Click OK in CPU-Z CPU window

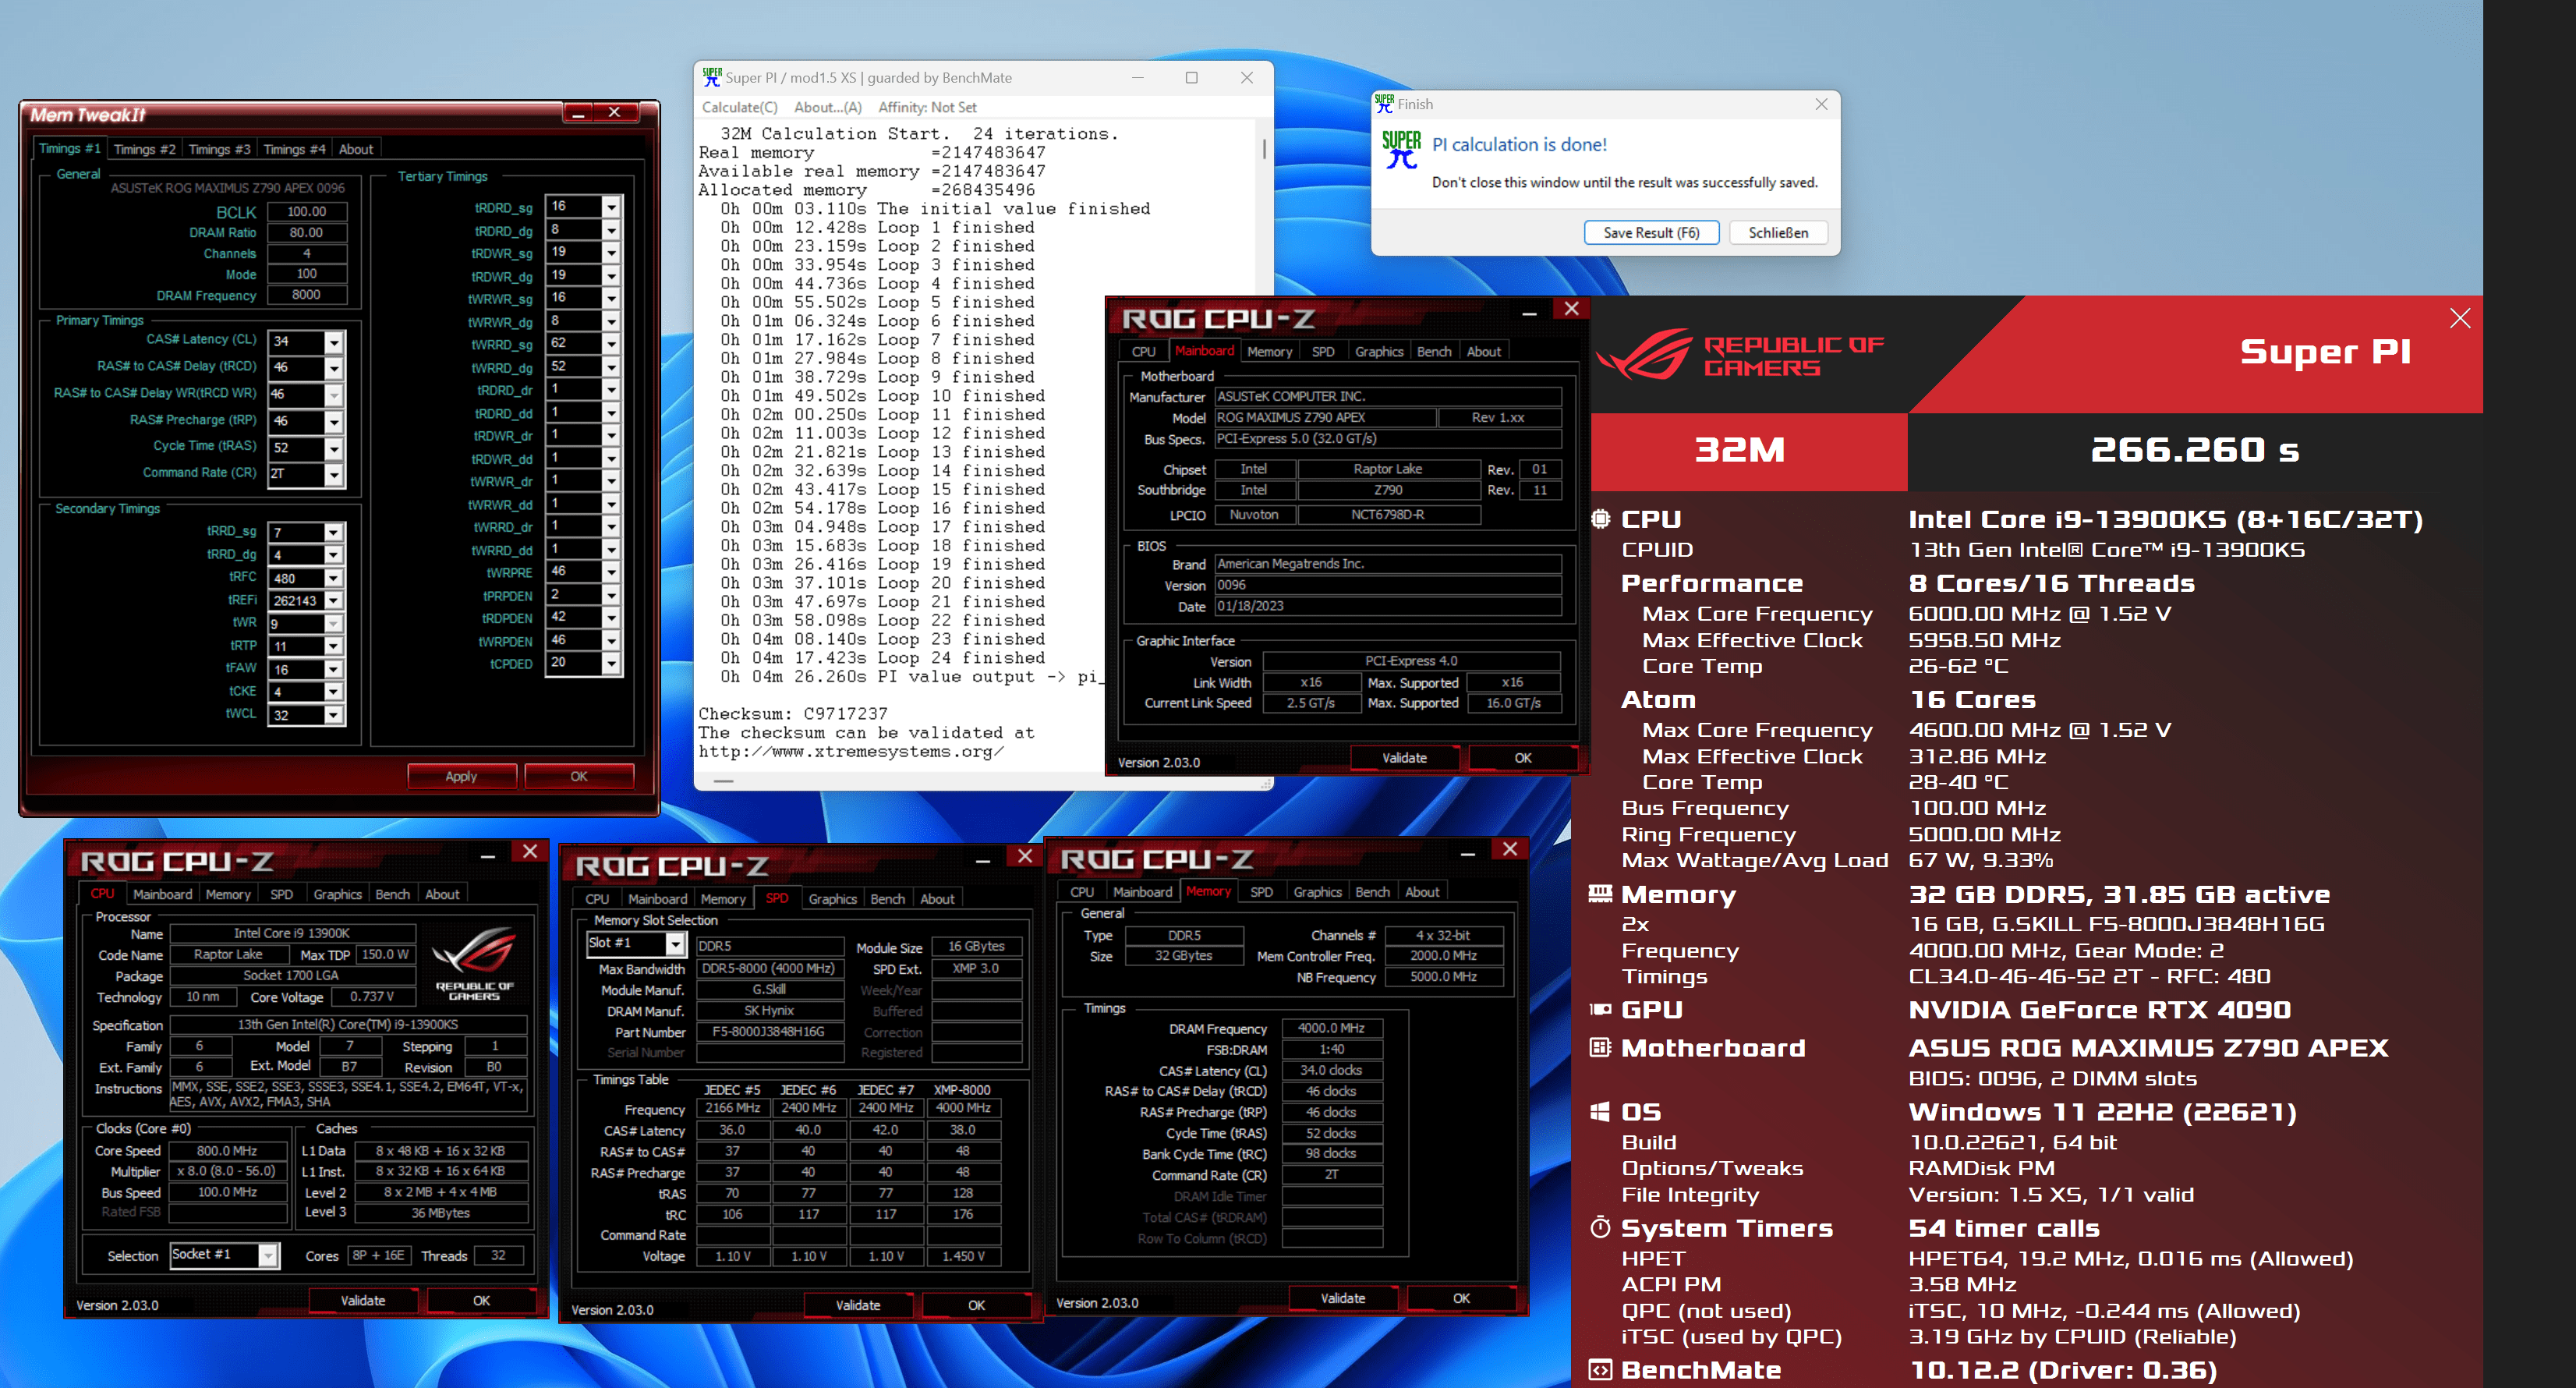481,1301
